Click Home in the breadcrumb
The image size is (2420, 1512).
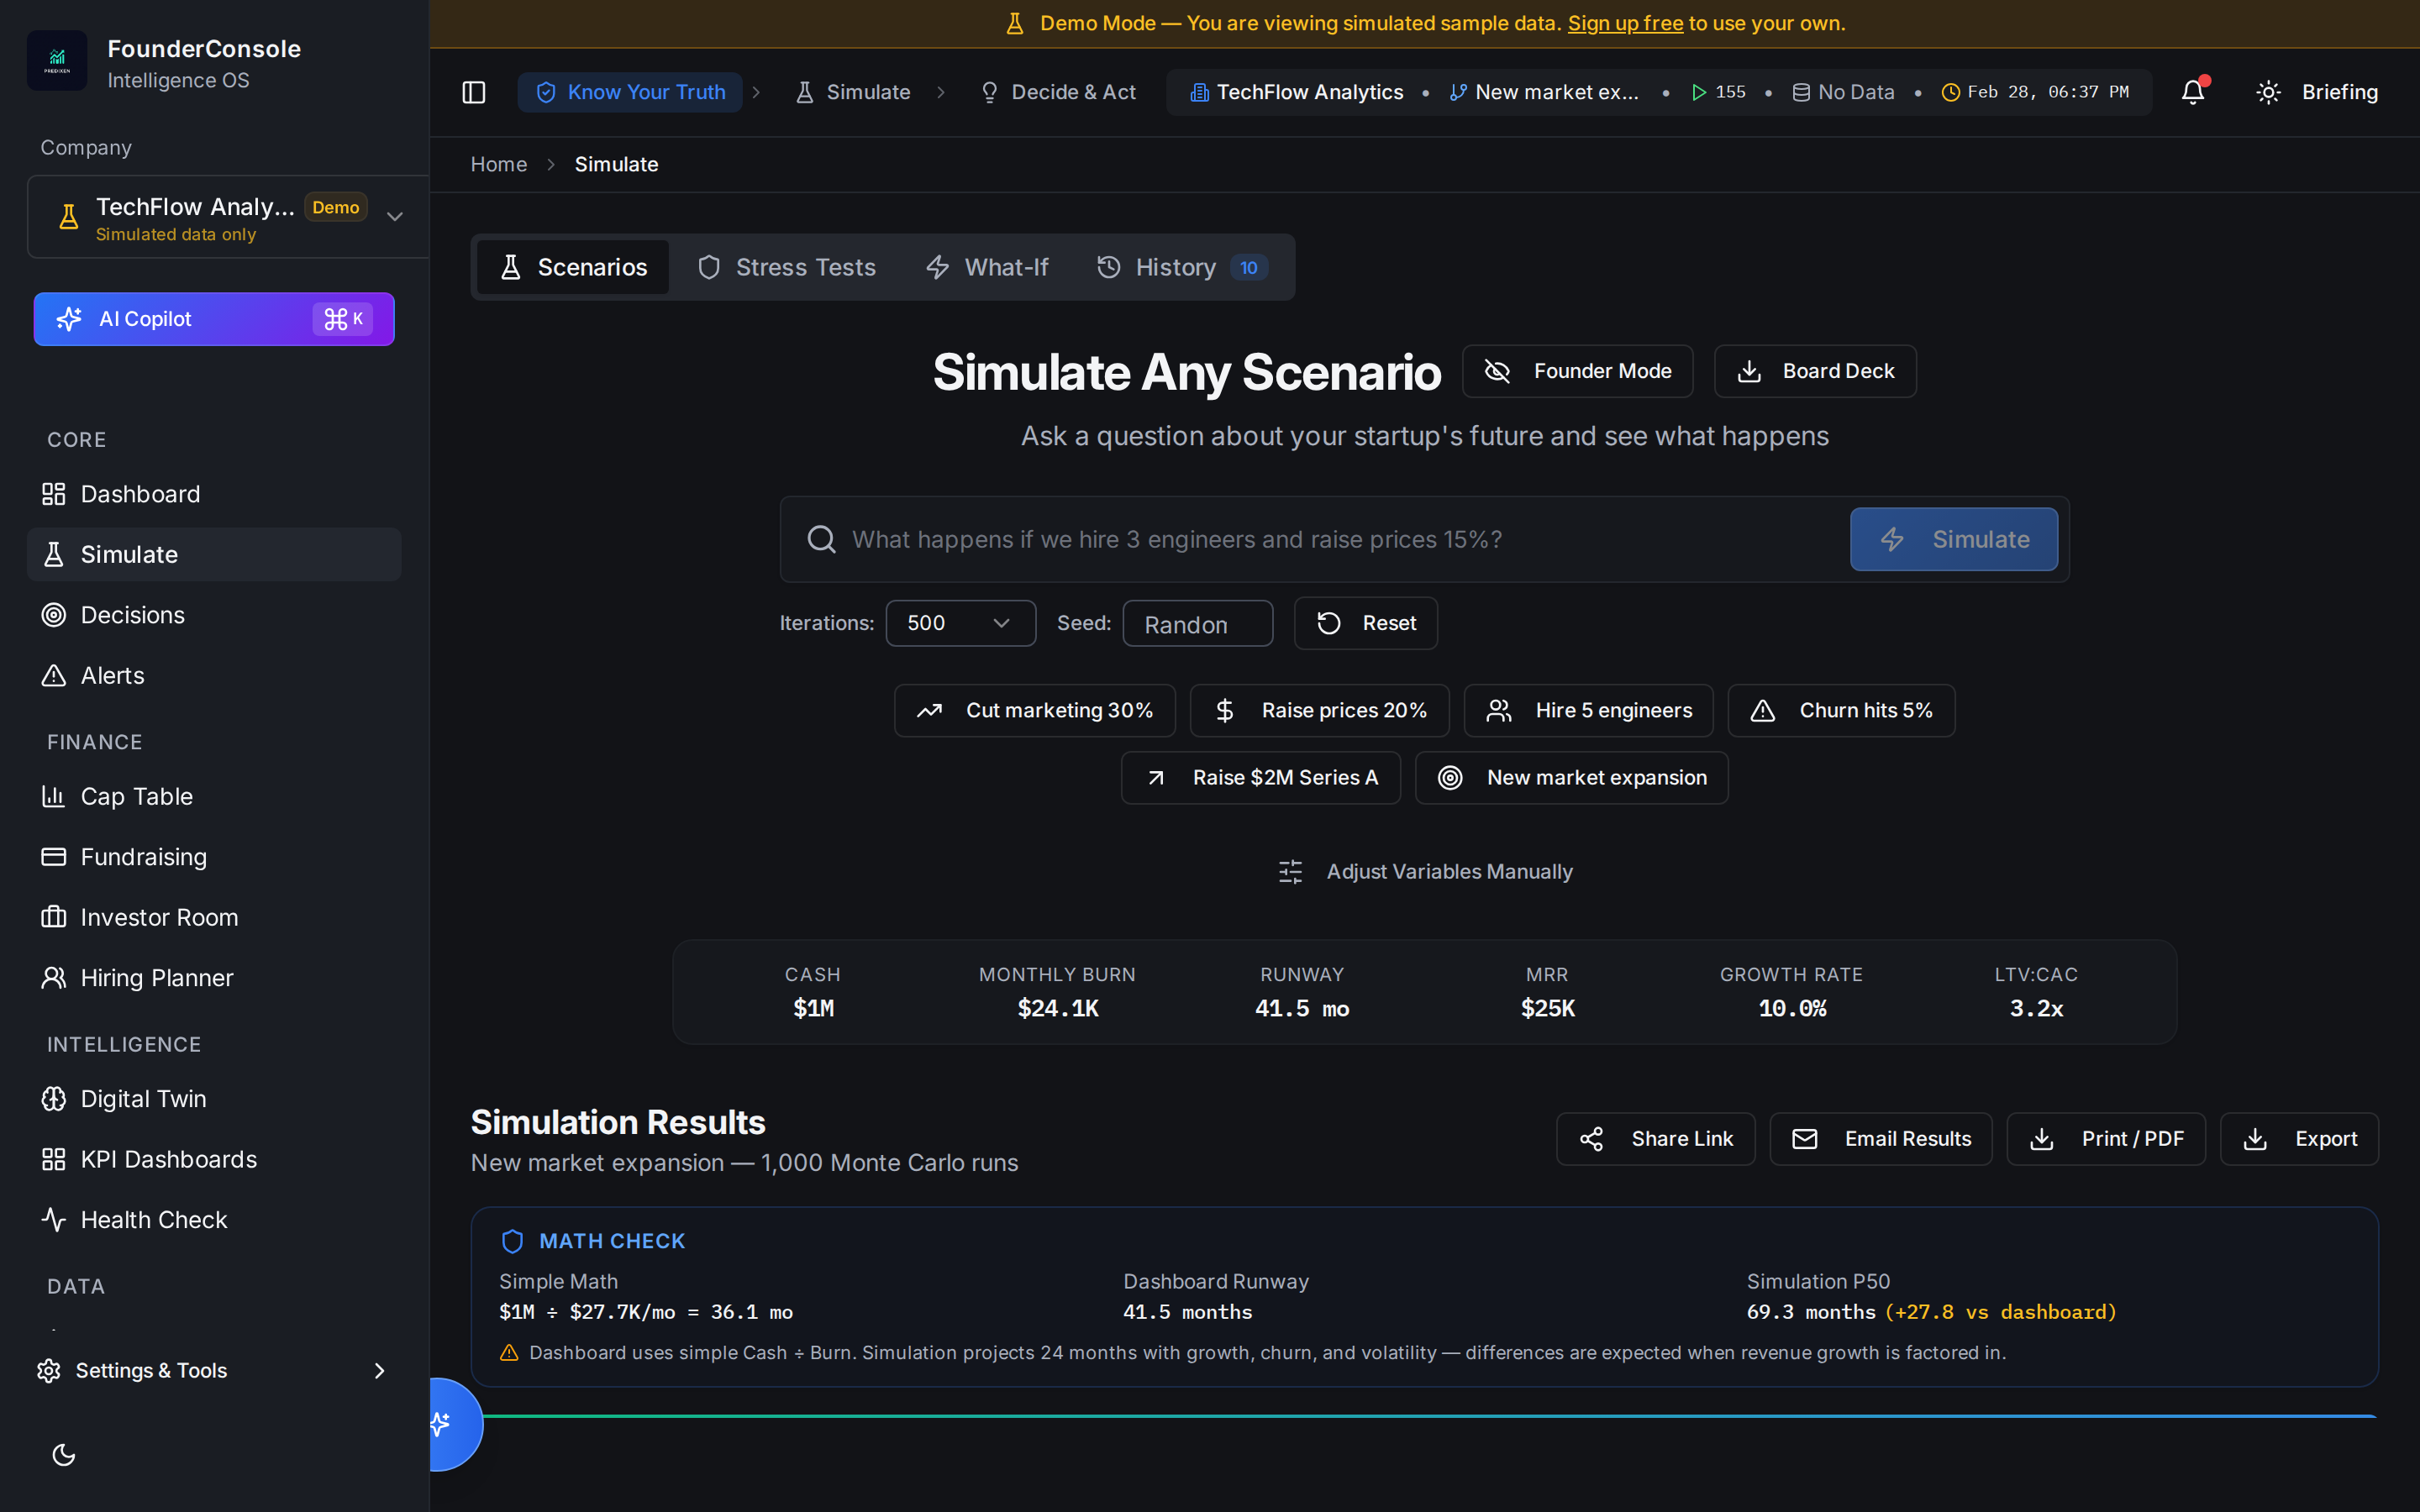click(x=499, y=164)
